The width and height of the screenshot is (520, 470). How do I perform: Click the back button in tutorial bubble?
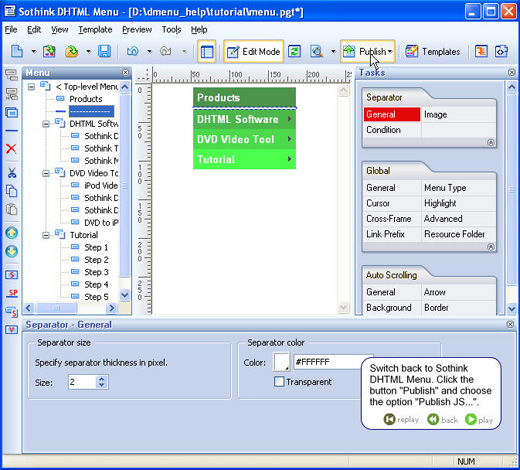pyautogui.click(x=443, y=419)
